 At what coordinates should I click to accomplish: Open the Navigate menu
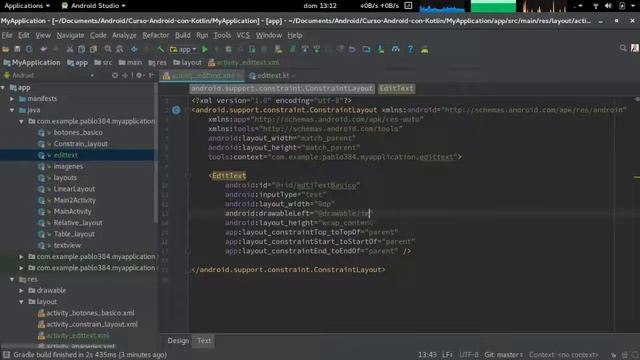pos(70,36)
